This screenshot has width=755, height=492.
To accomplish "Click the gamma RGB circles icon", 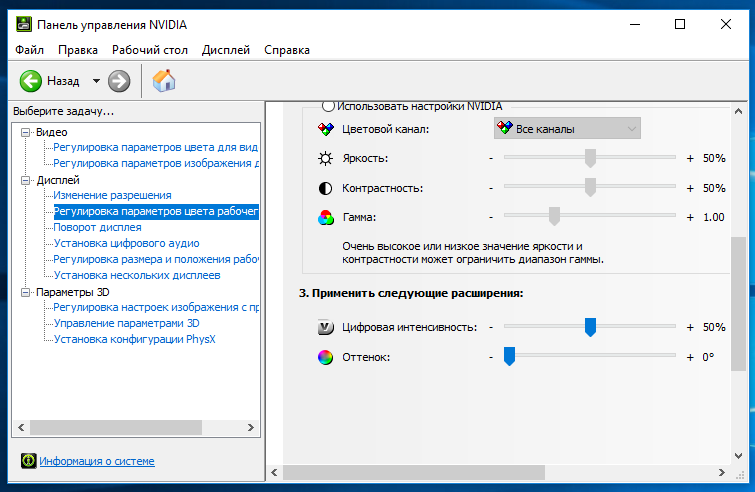I will (325, 218).
